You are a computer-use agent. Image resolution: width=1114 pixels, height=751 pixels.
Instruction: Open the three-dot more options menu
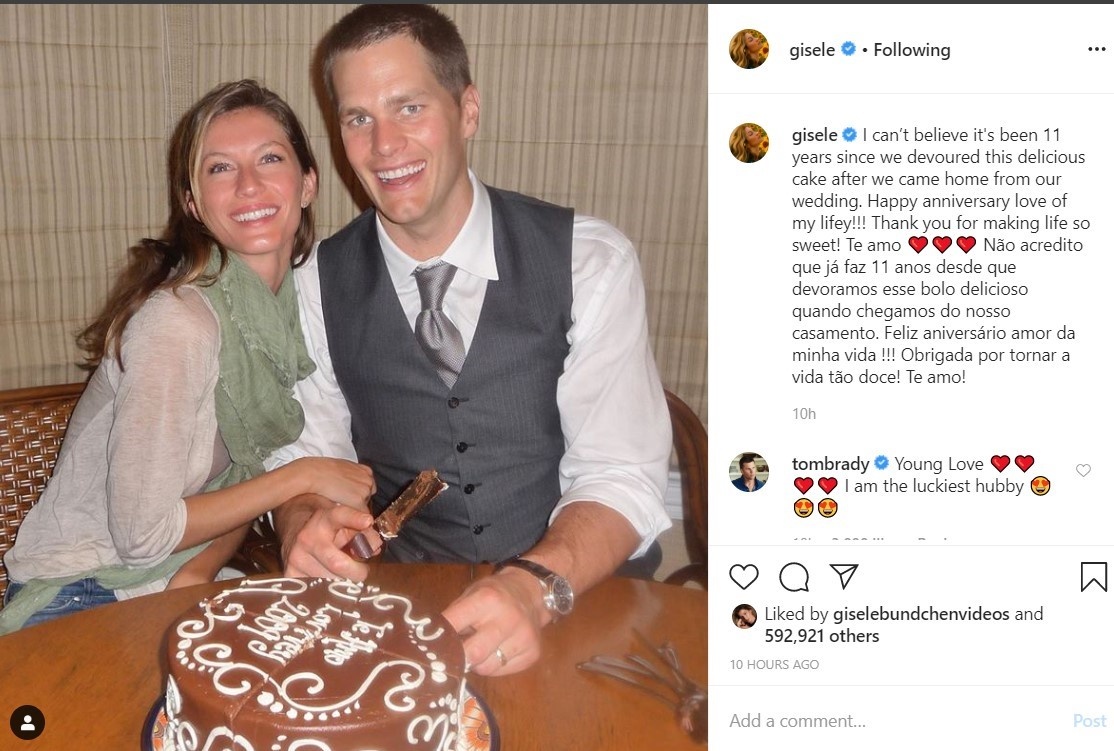point(1096,49)
